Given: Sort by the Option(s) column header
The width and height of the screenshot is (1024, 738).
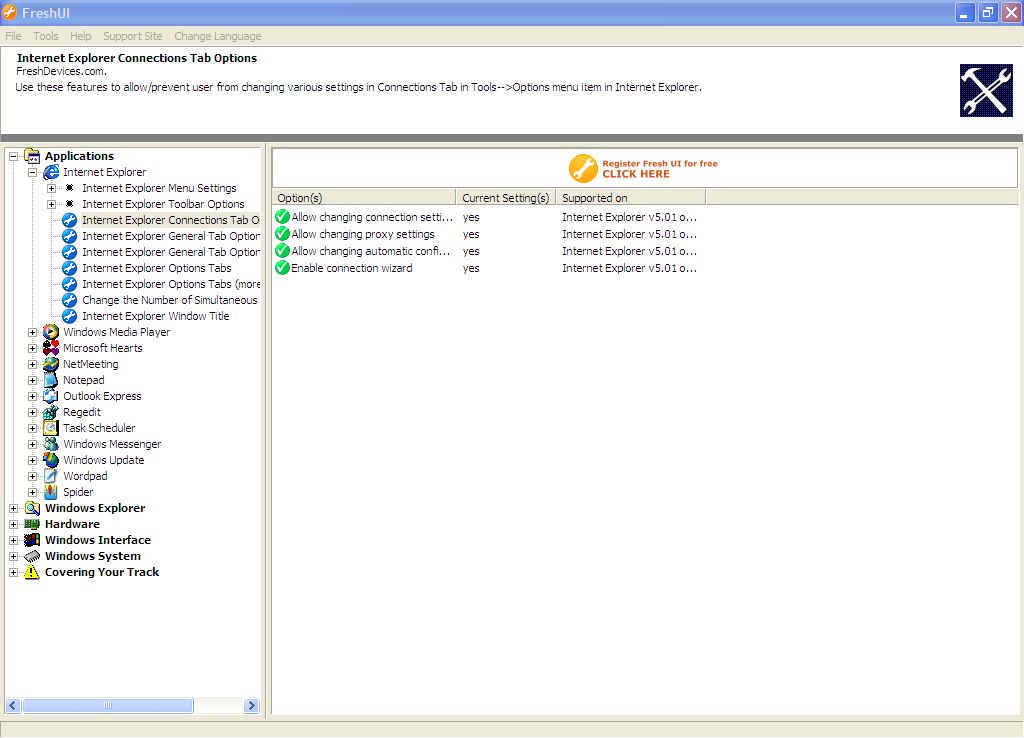Looking at the screenshot, I should coord(364,198).
